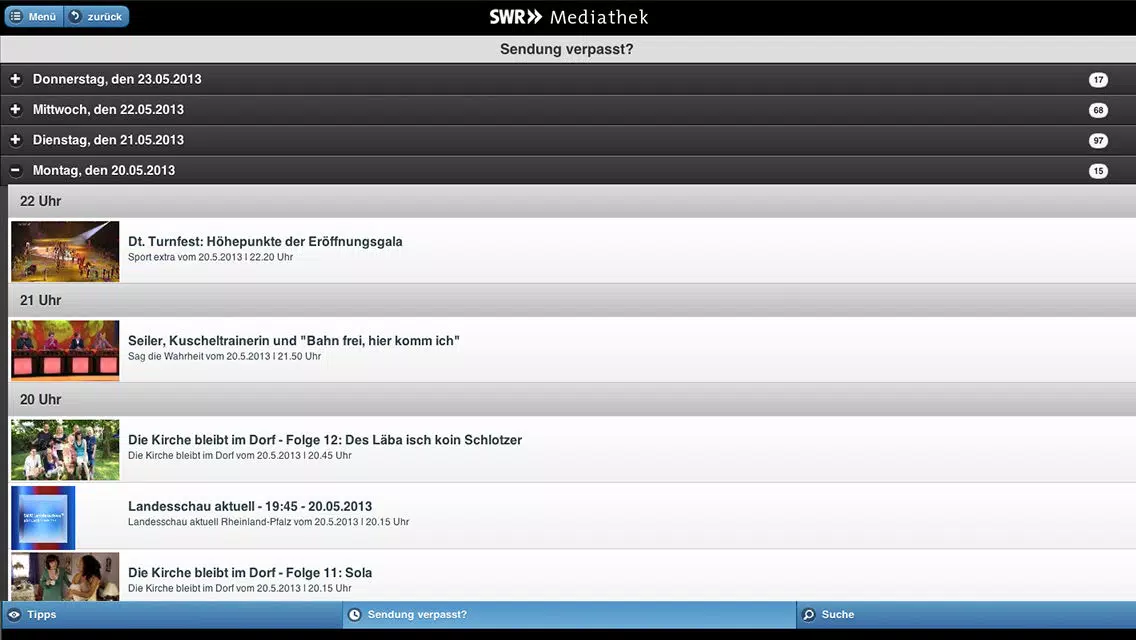Click the SWR Mediathek logo
Viewport: 1136px width, 640px height.
pyautogui.click(x=568, y=17)
